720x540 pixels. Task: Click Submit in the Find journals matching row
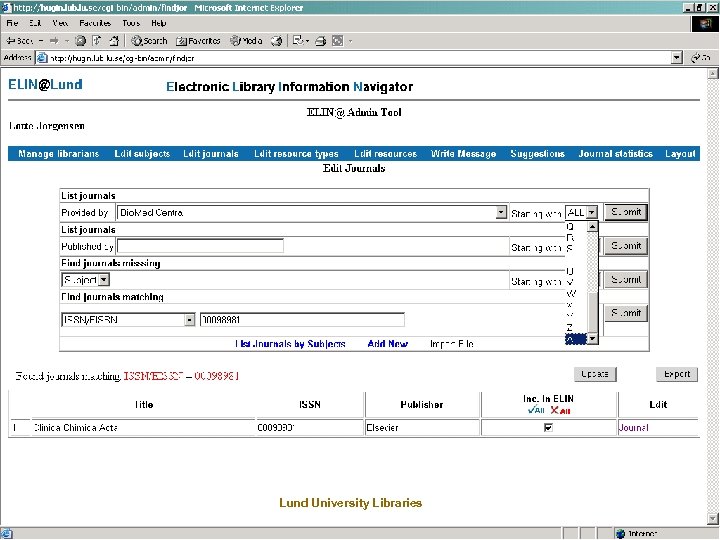pos(626,313)
